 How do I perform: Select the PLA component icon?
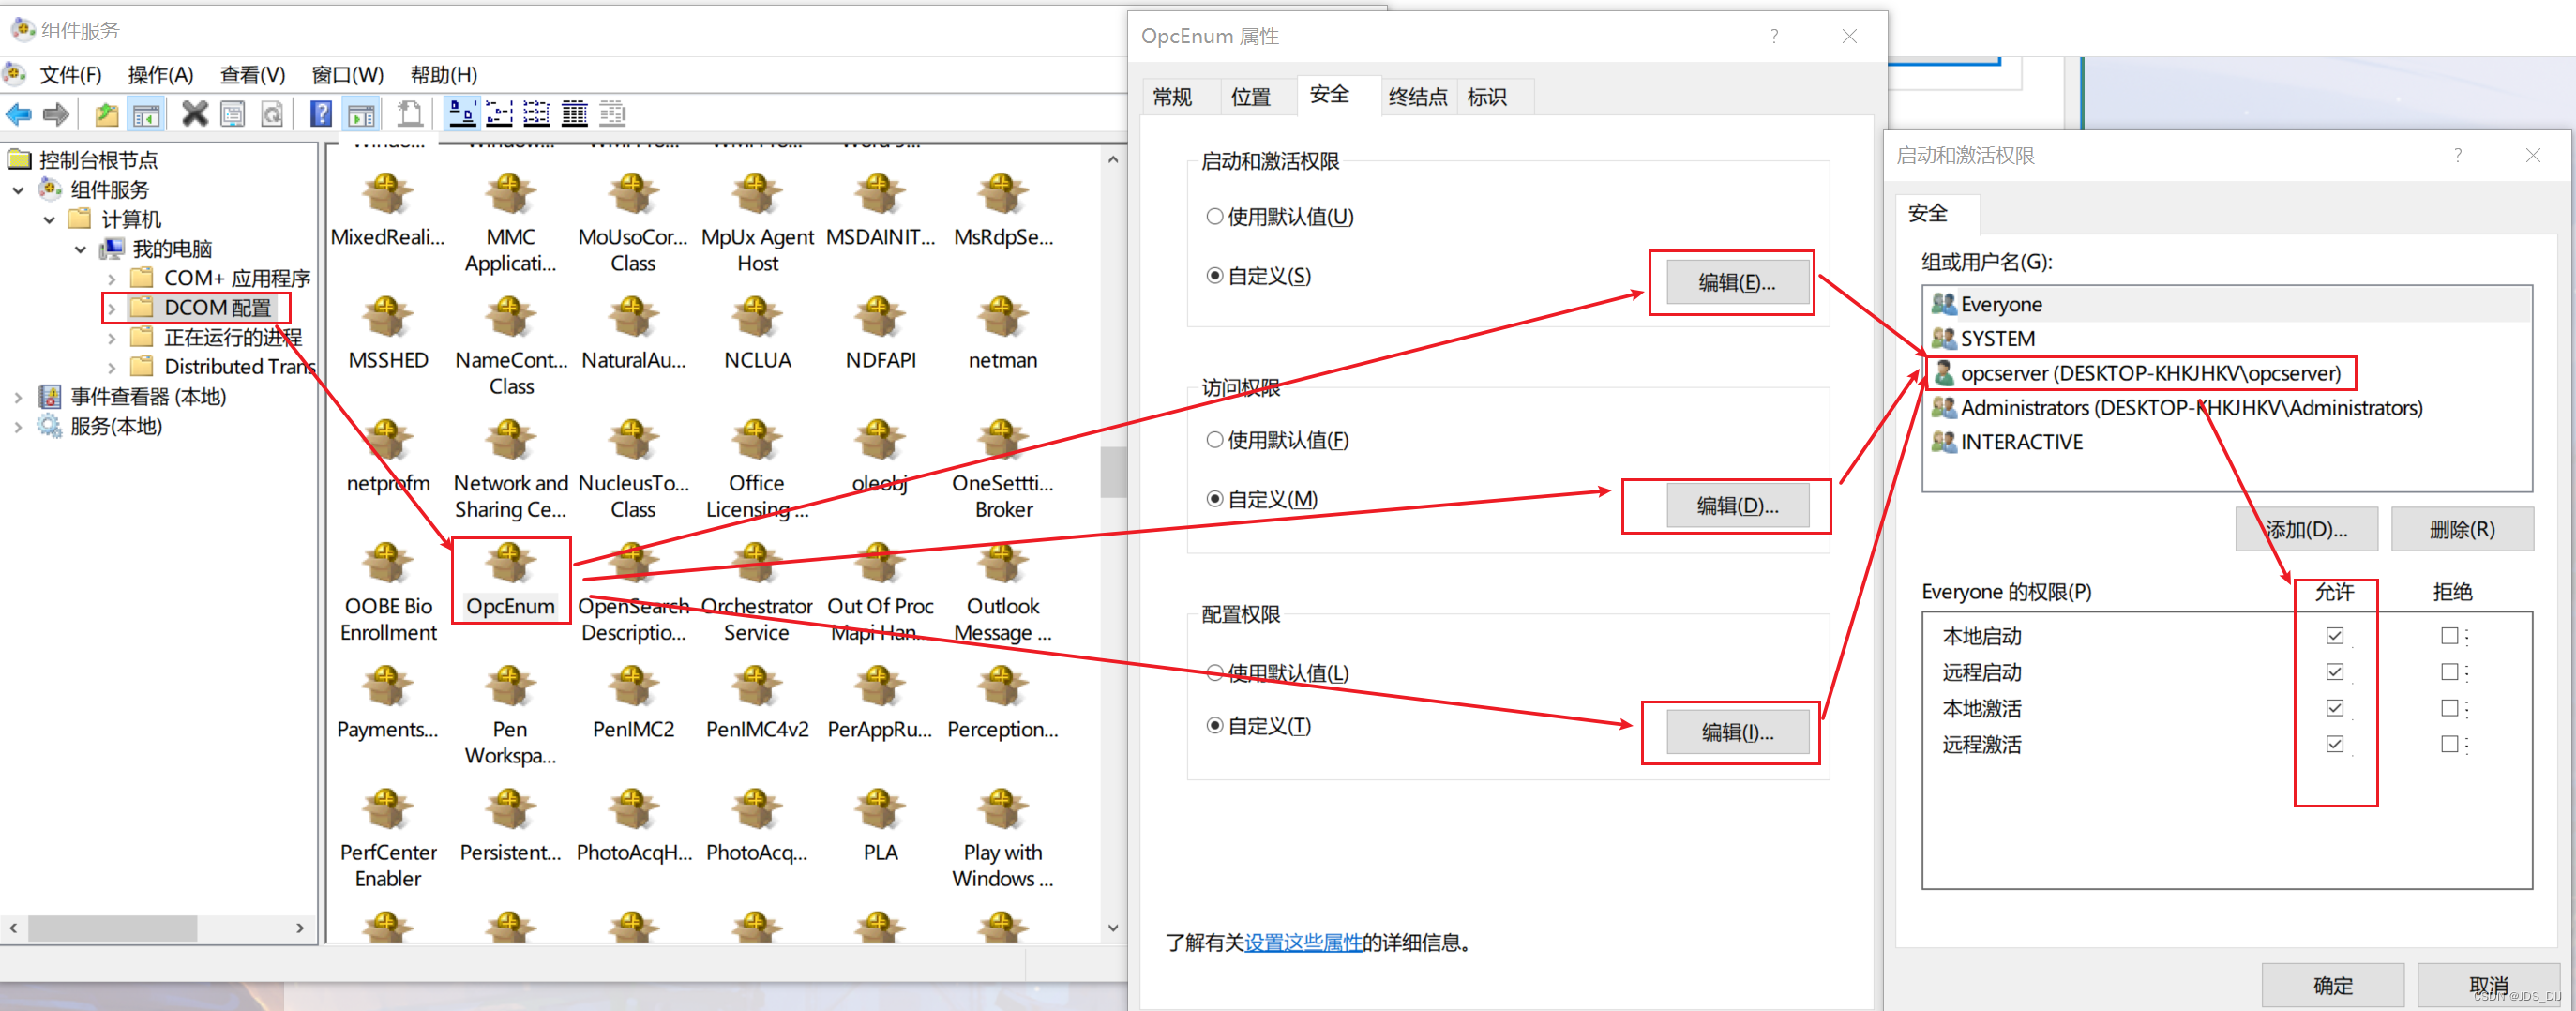pyautogui.click(x=879, y=810)
